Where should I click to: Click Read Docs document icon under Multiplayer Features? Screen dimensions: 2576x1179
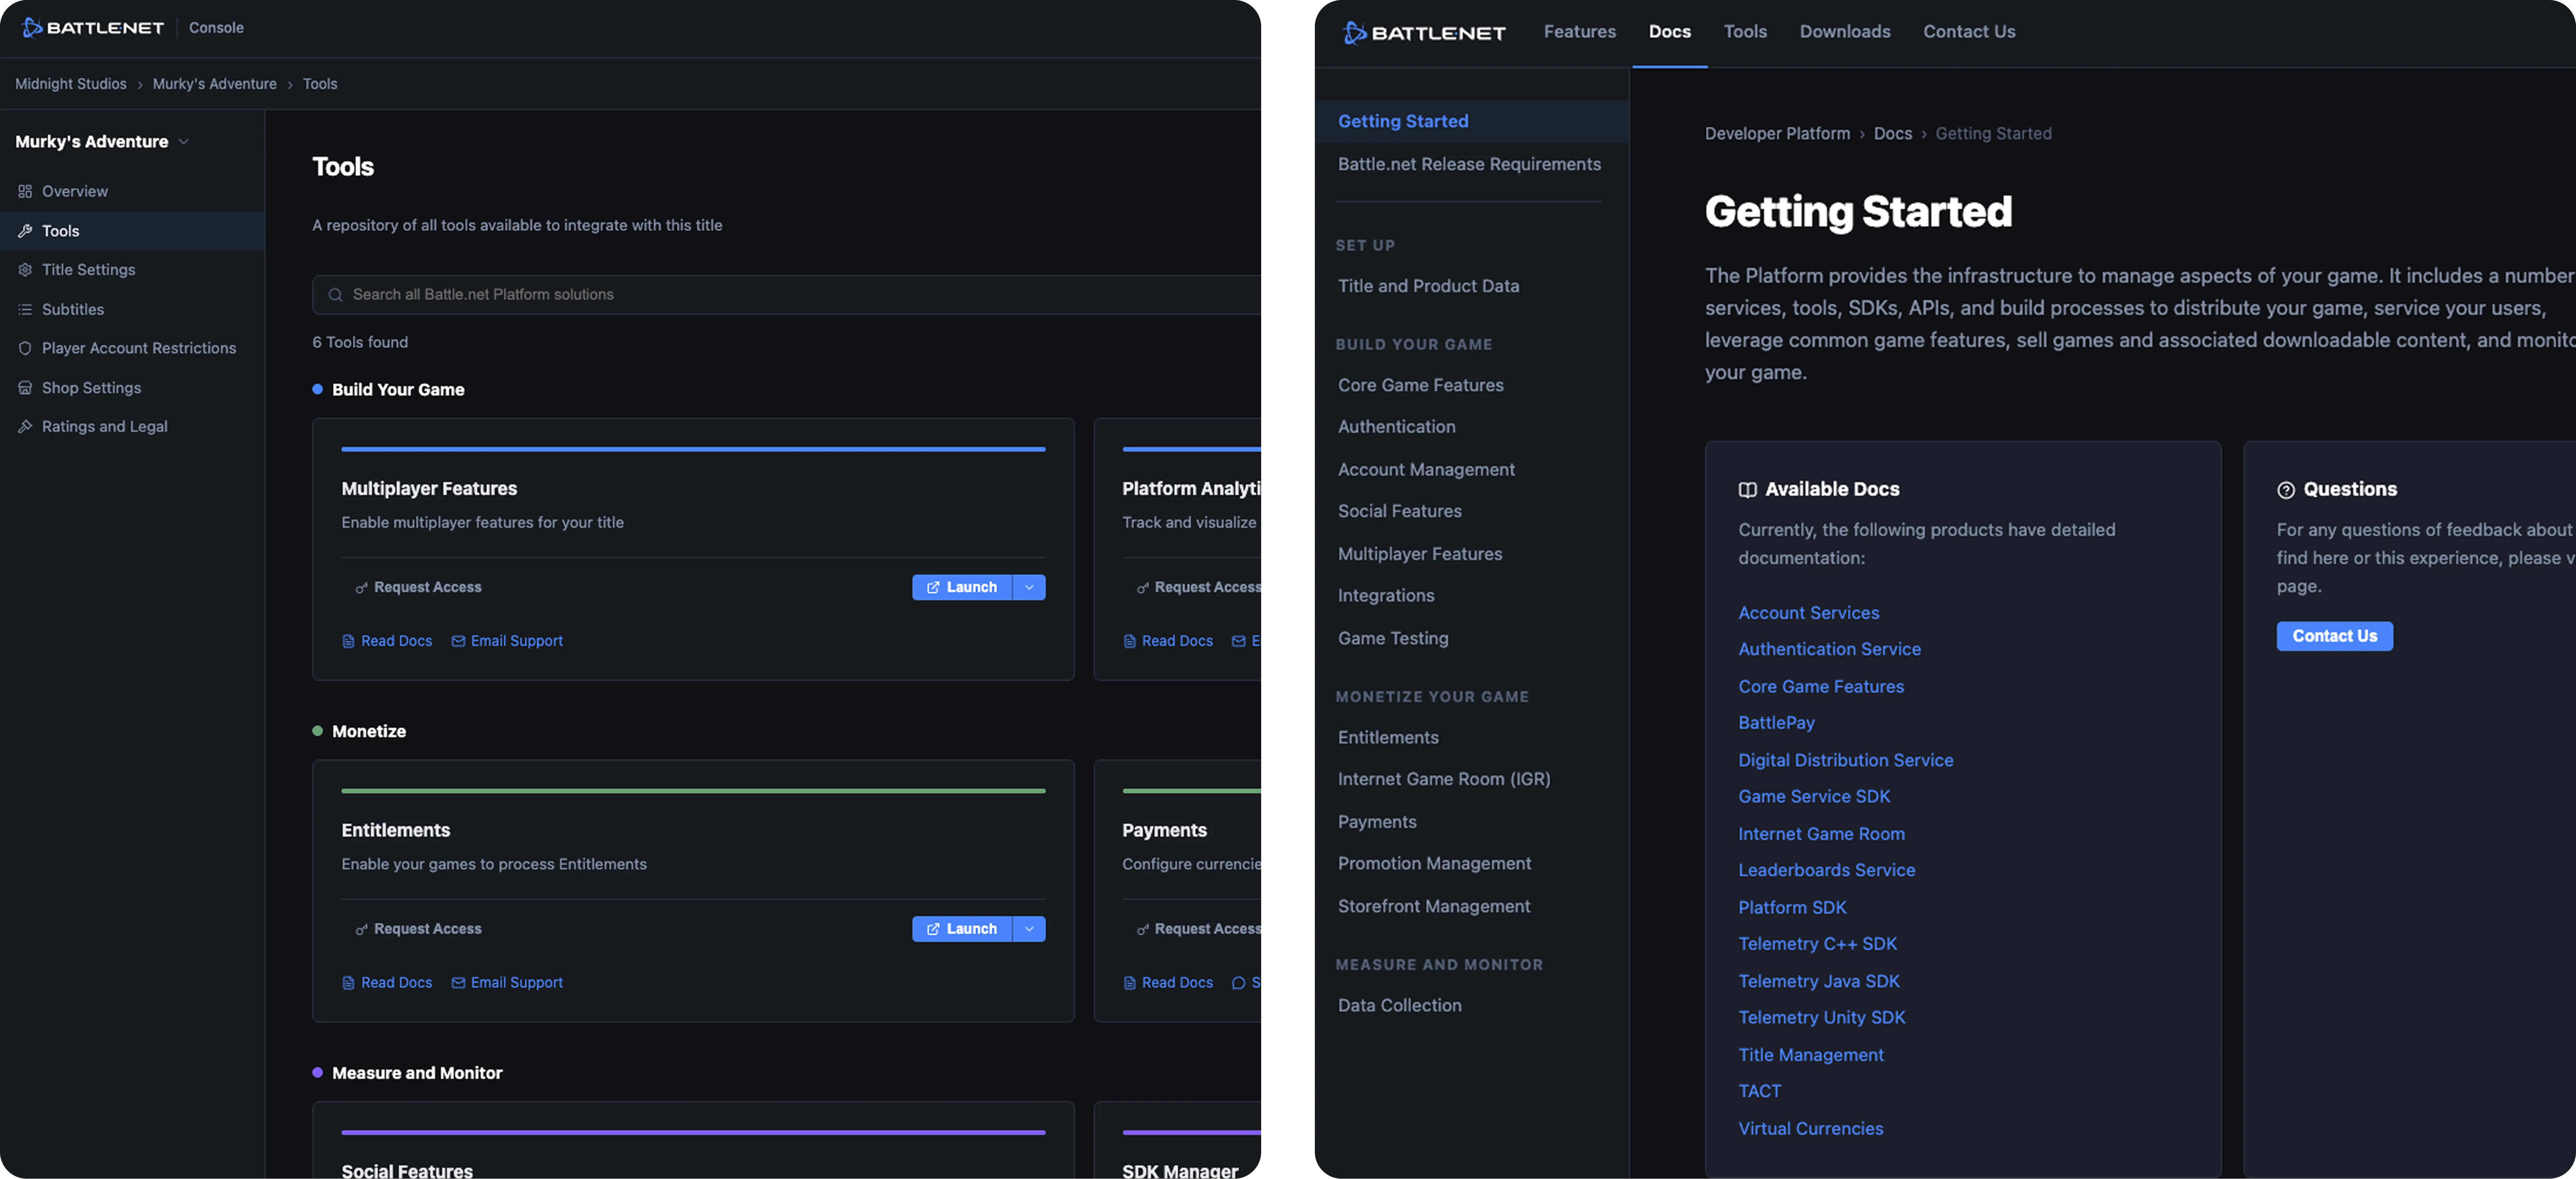pyautogui.click(x=348, y=641)
